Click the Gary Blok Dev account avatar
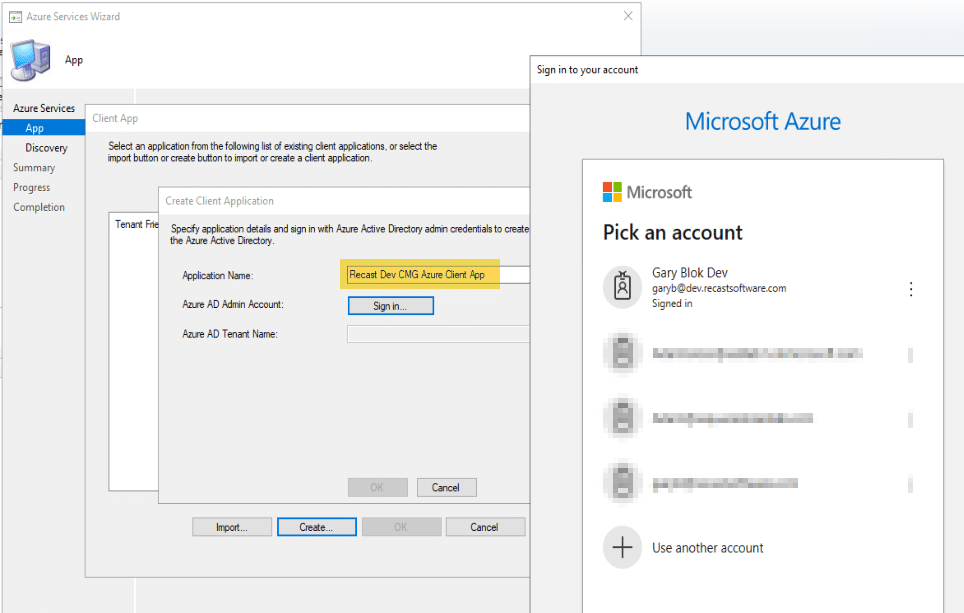This screenshot has height=613, width=964. click(622, 287)
